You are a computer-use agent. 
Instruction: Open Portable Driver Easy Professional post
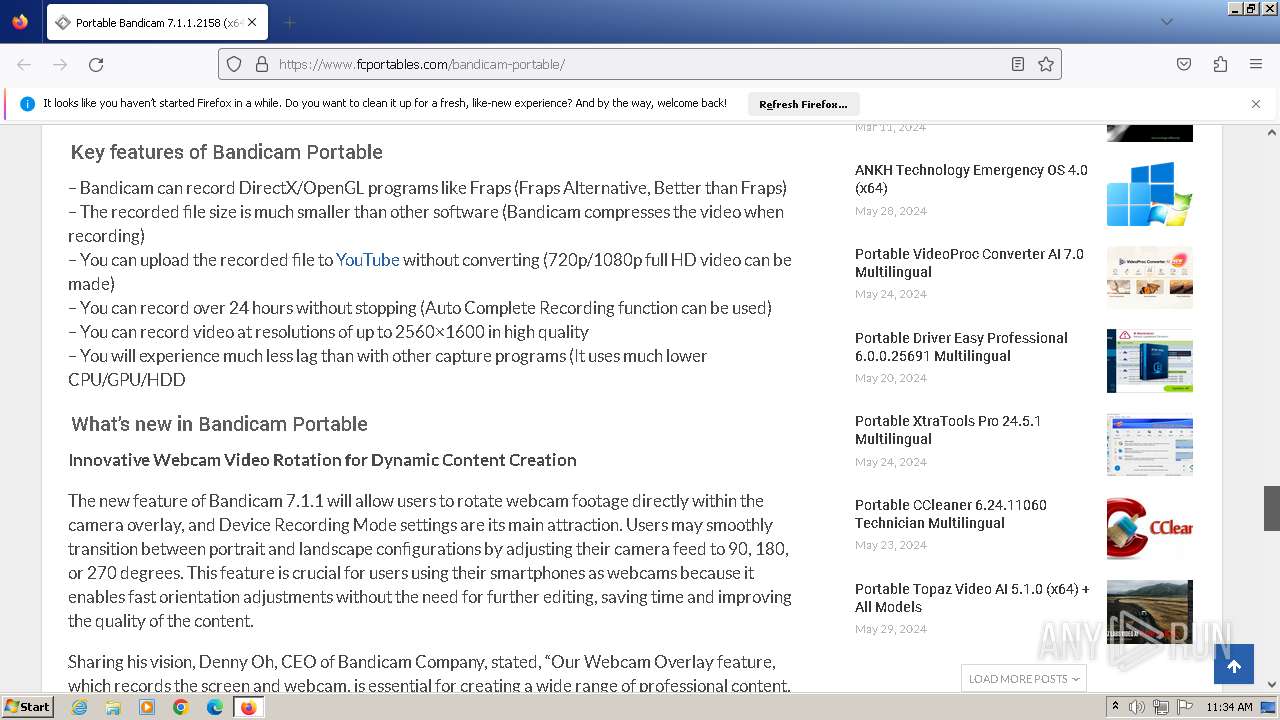[961, 347]
